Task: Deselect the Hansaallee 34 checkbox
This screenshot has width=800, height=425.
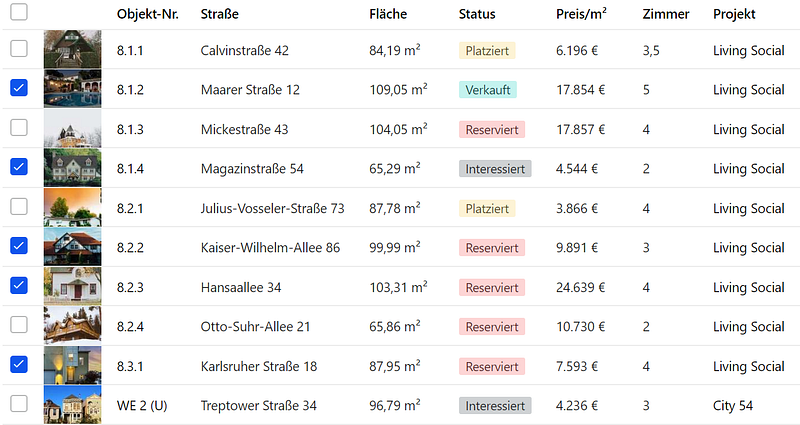Action: tap(19, 285)
